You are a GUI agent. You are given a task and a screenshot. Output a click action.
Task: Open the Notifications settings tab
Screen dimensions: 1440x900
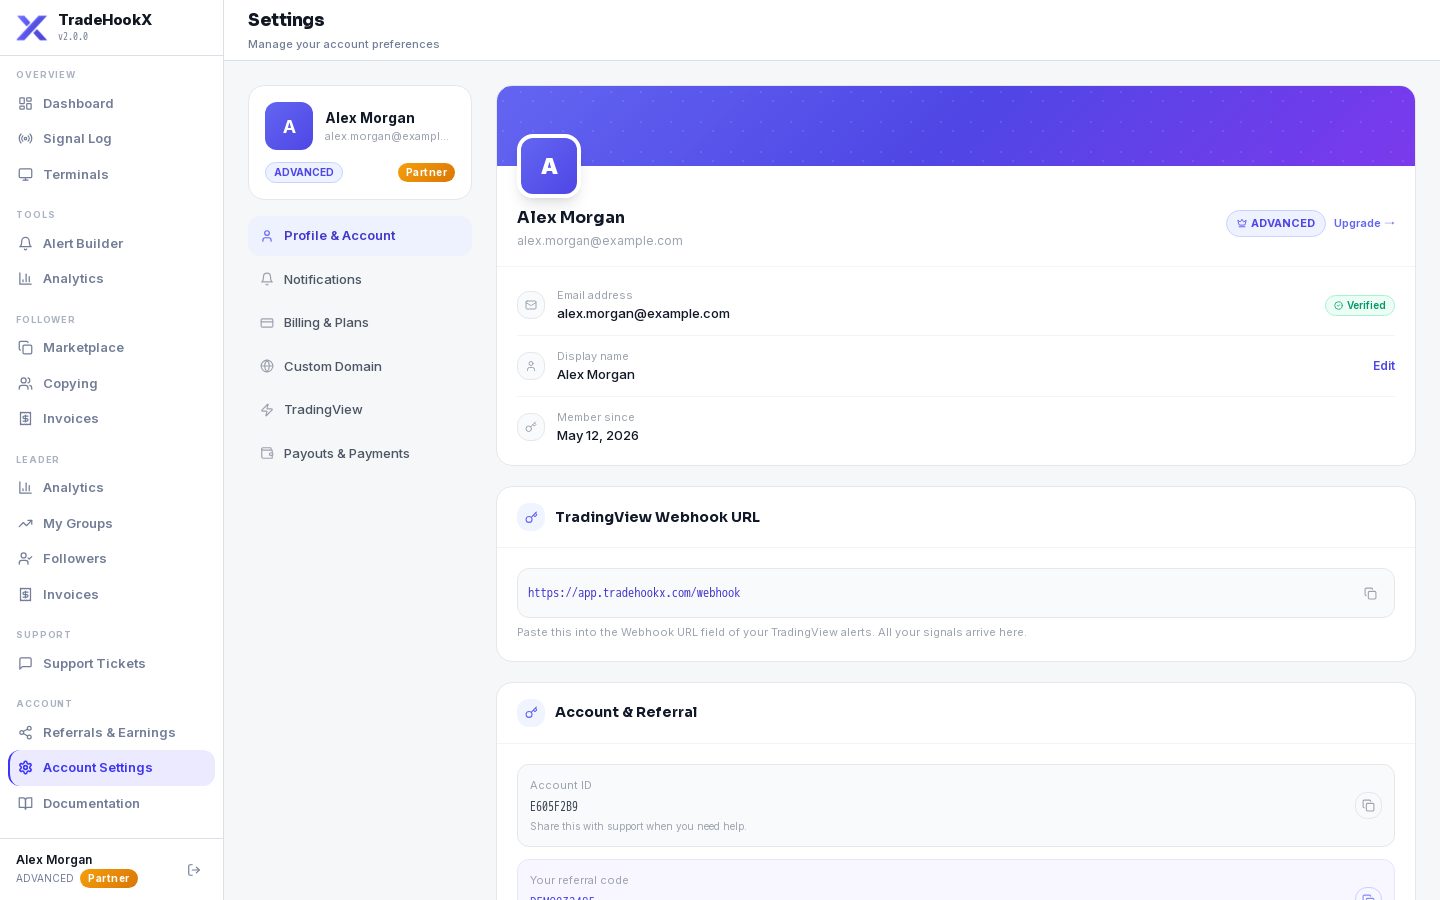click(x=360, y=280)
